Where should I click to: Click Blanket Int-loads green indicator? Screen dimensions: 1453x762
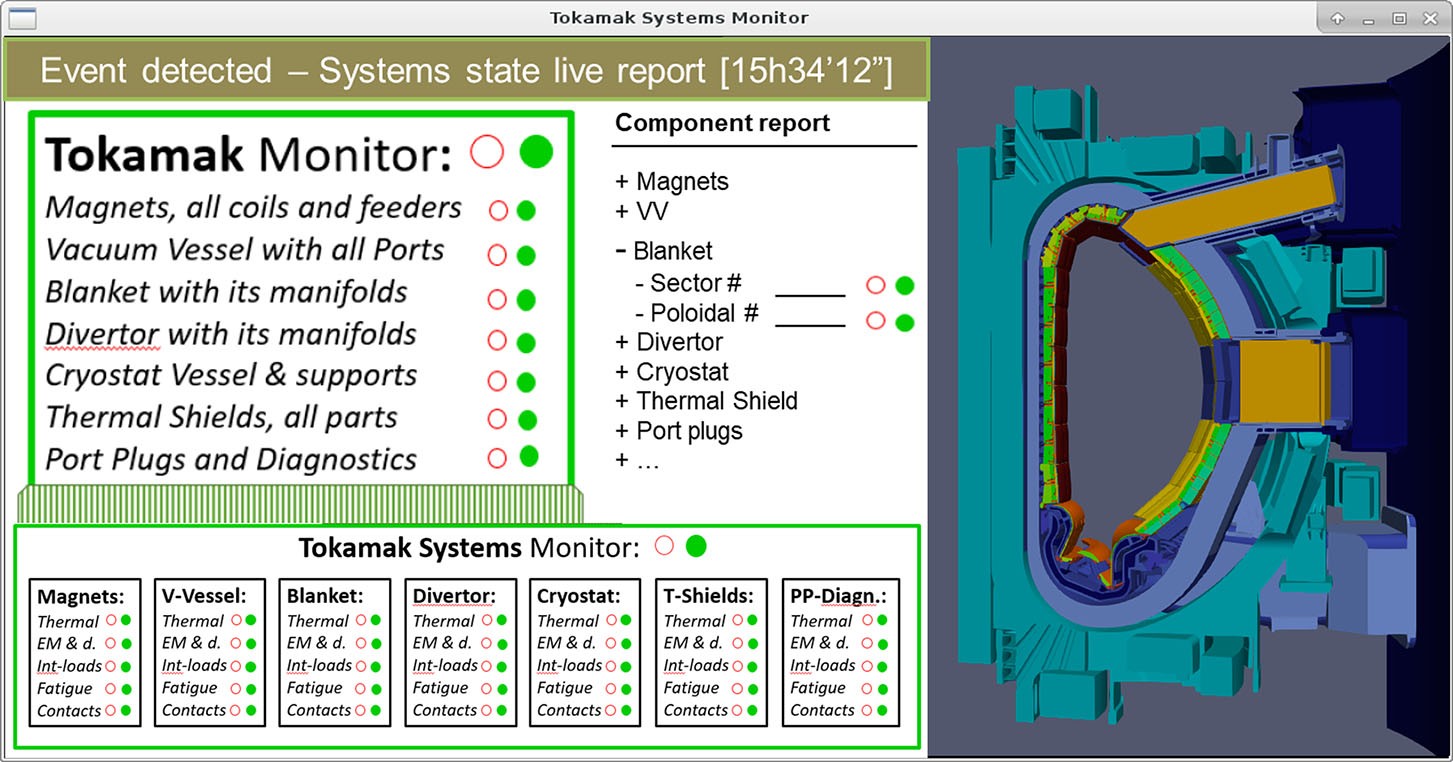pos(376,666)
